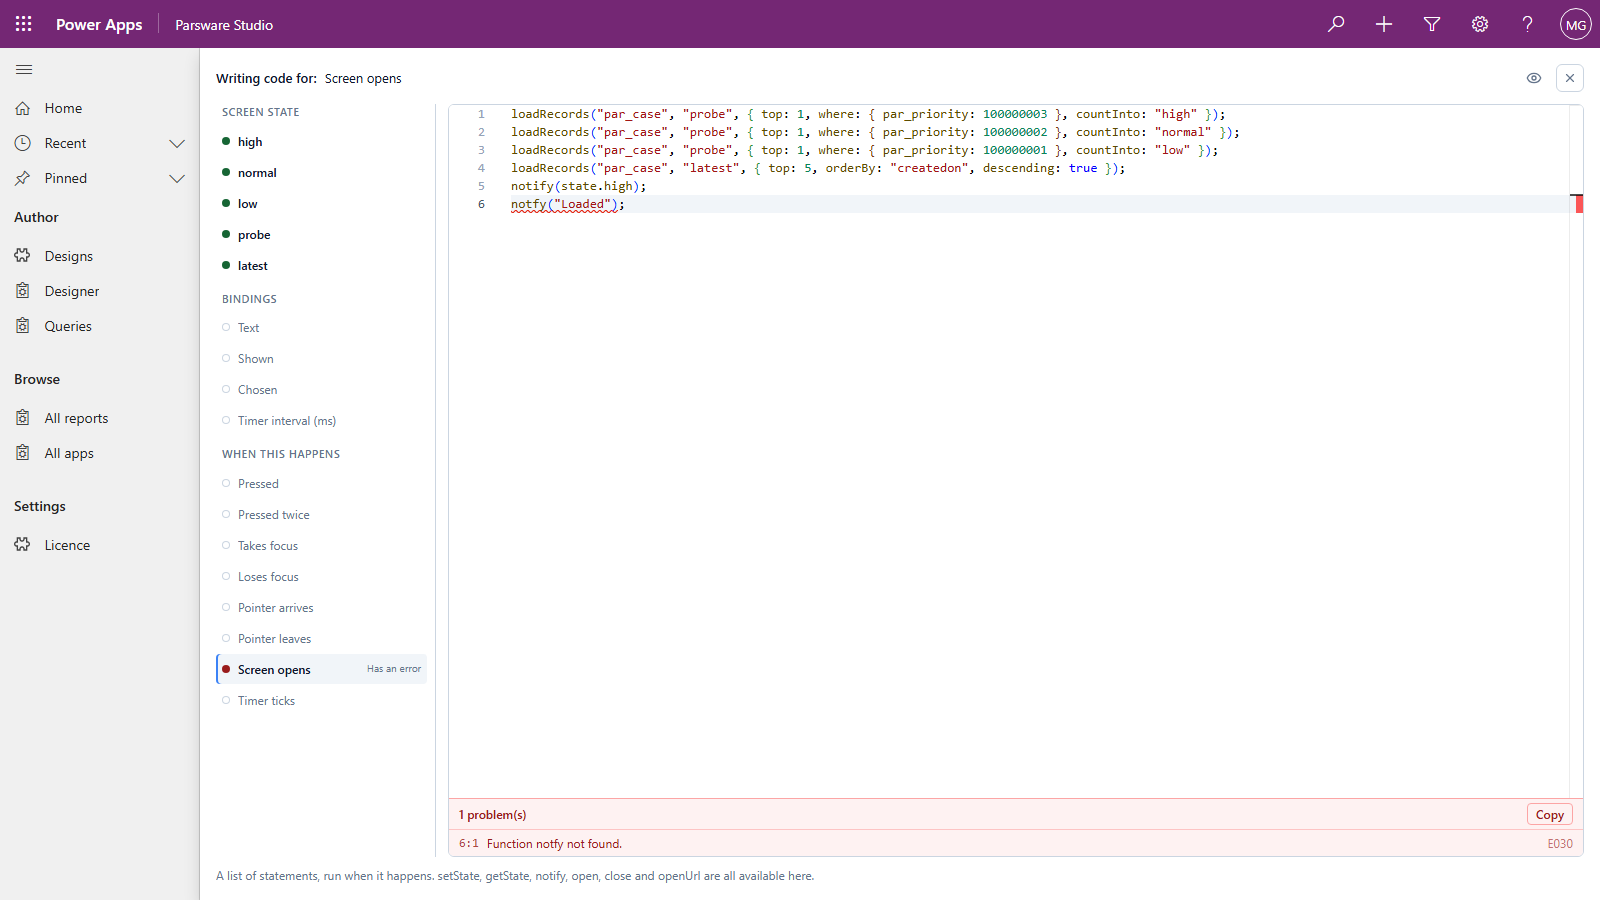Expand the Recent section chevron
This screenshot has width=1600, height=900.
point(177,143)
